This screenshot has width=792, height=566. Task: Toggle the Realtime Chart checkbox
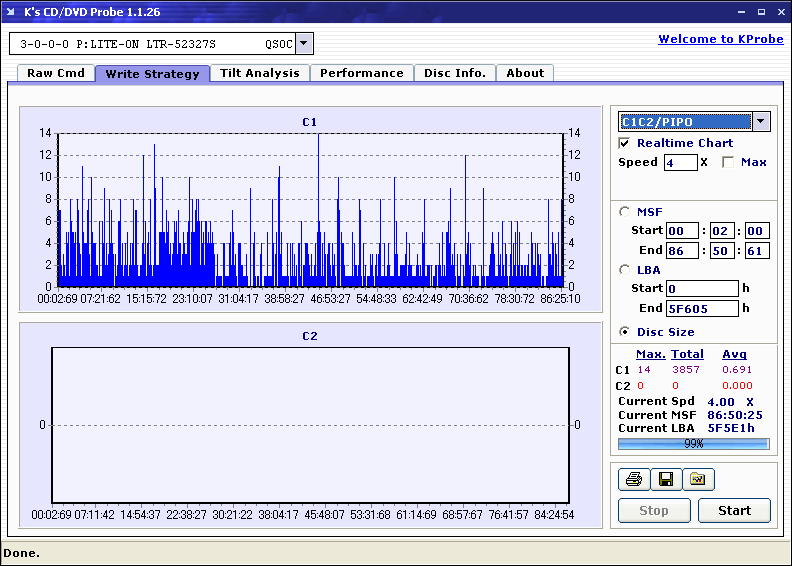(x=625, y=143)
